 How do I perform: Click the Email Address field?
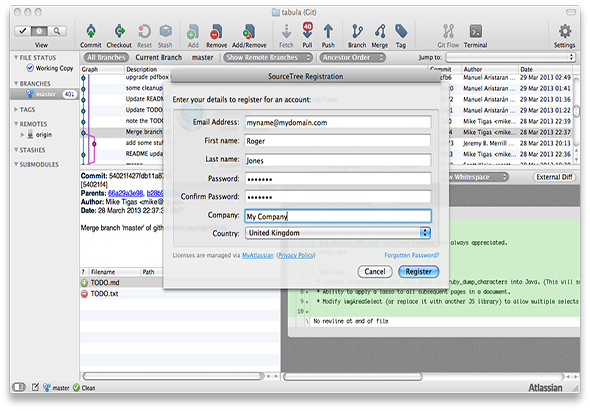338,122
